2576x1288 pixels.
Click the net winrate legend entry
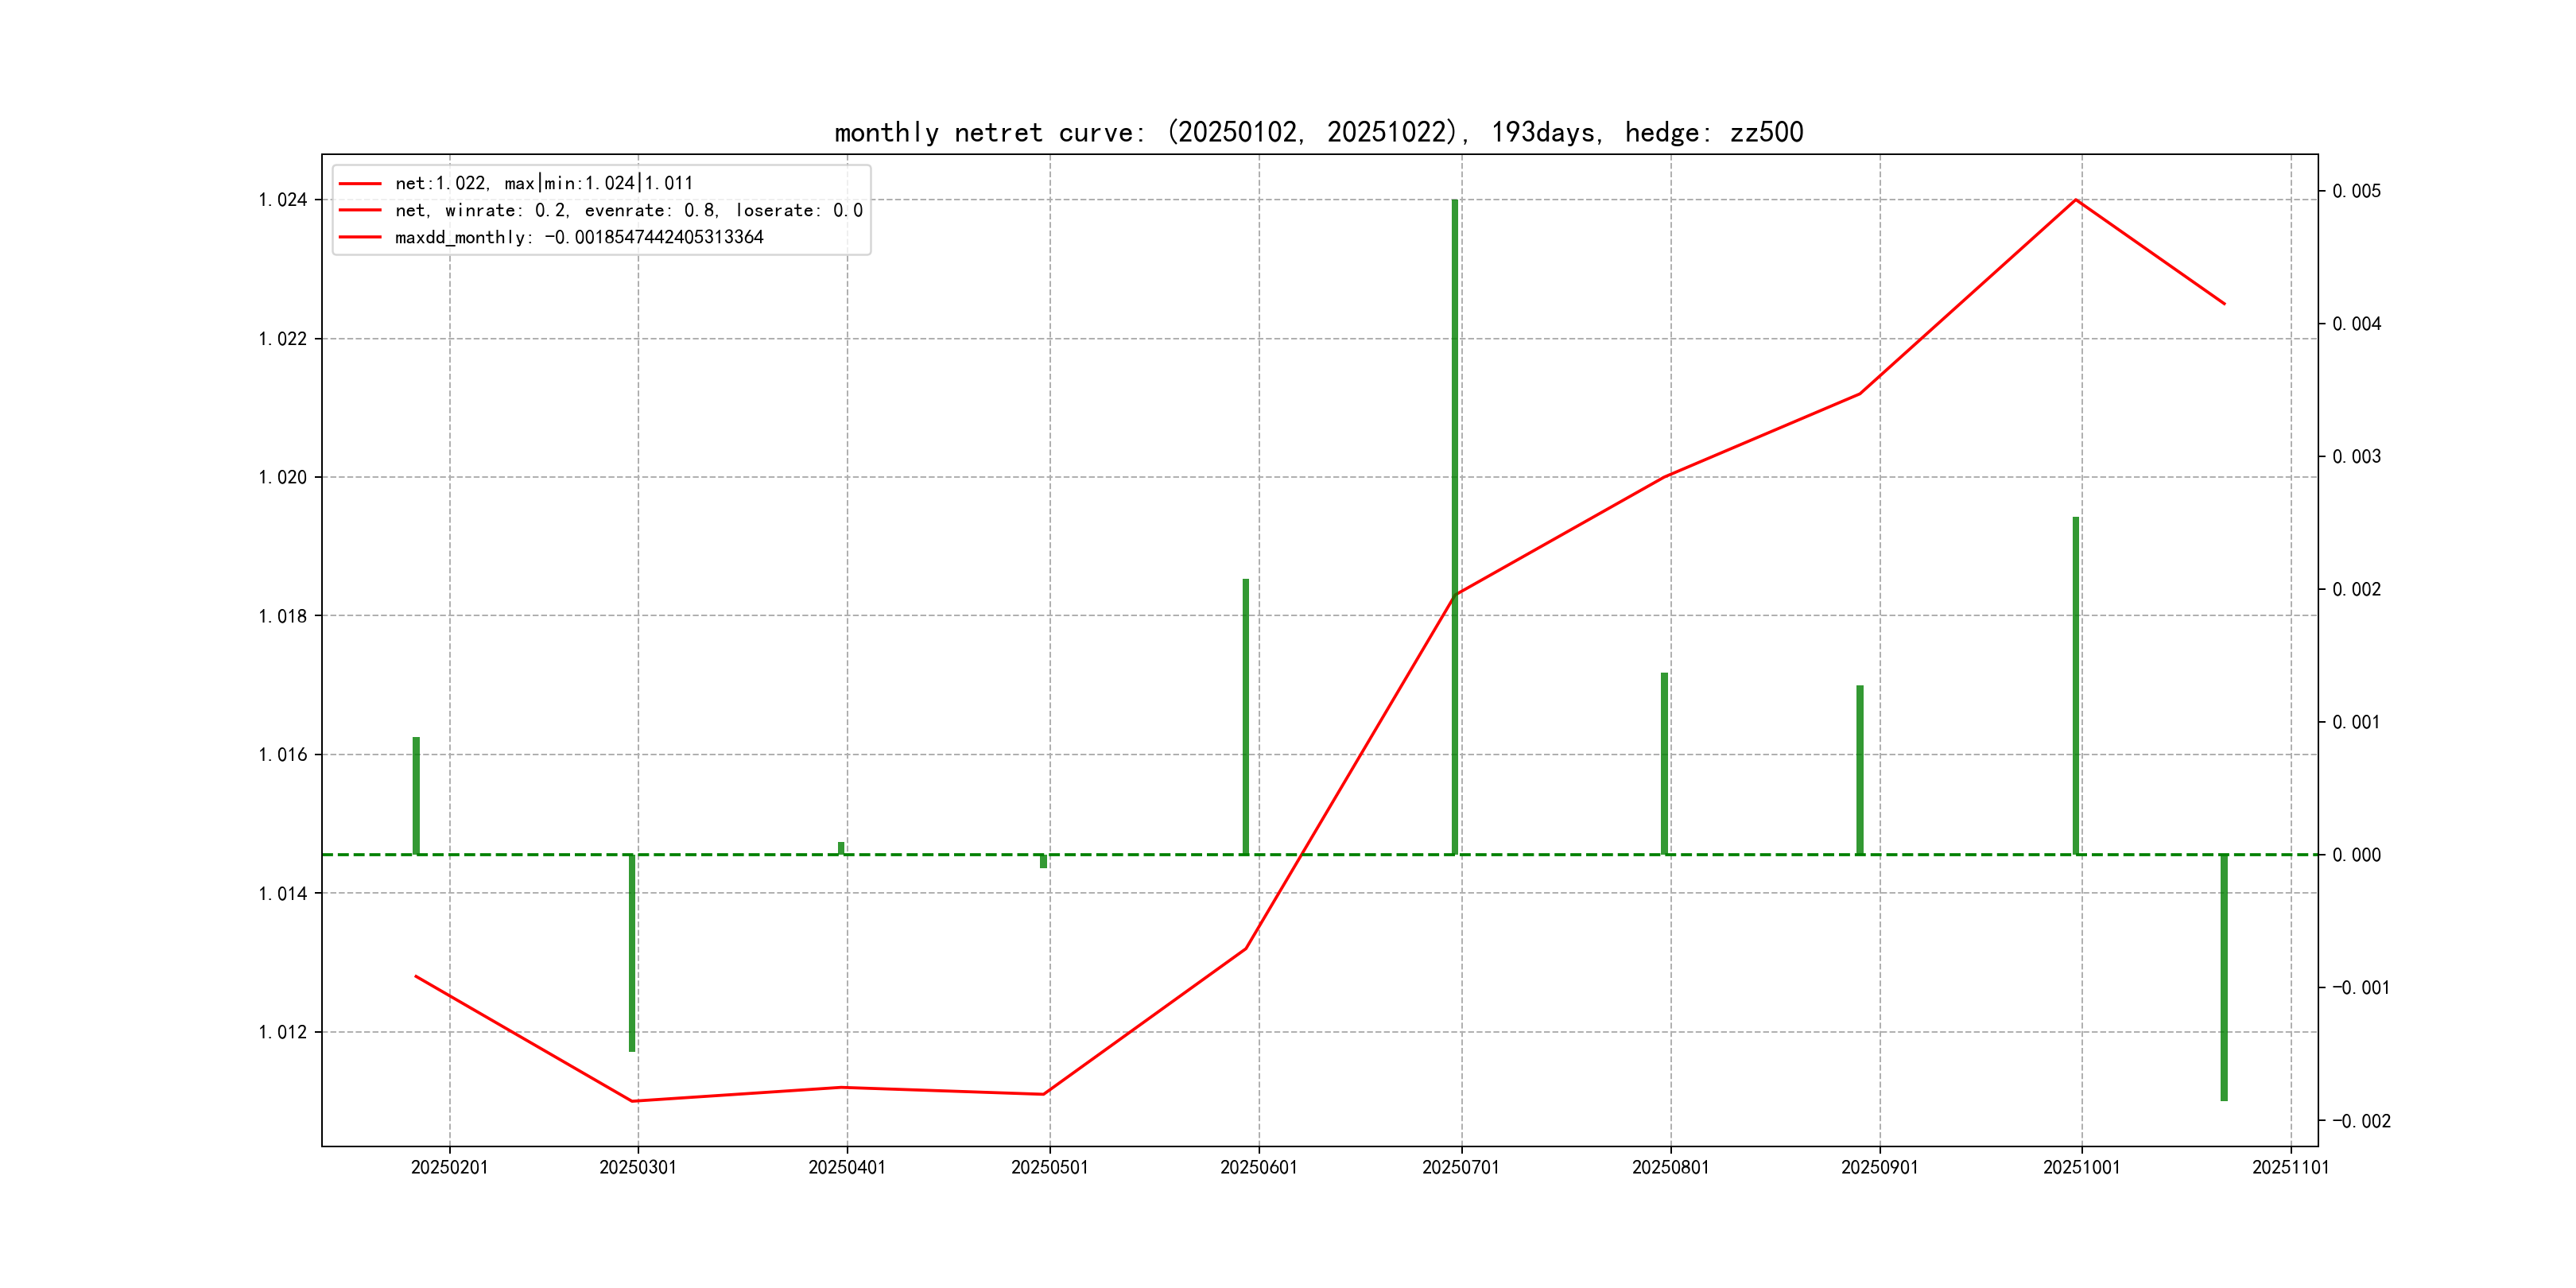coord(628,210)
